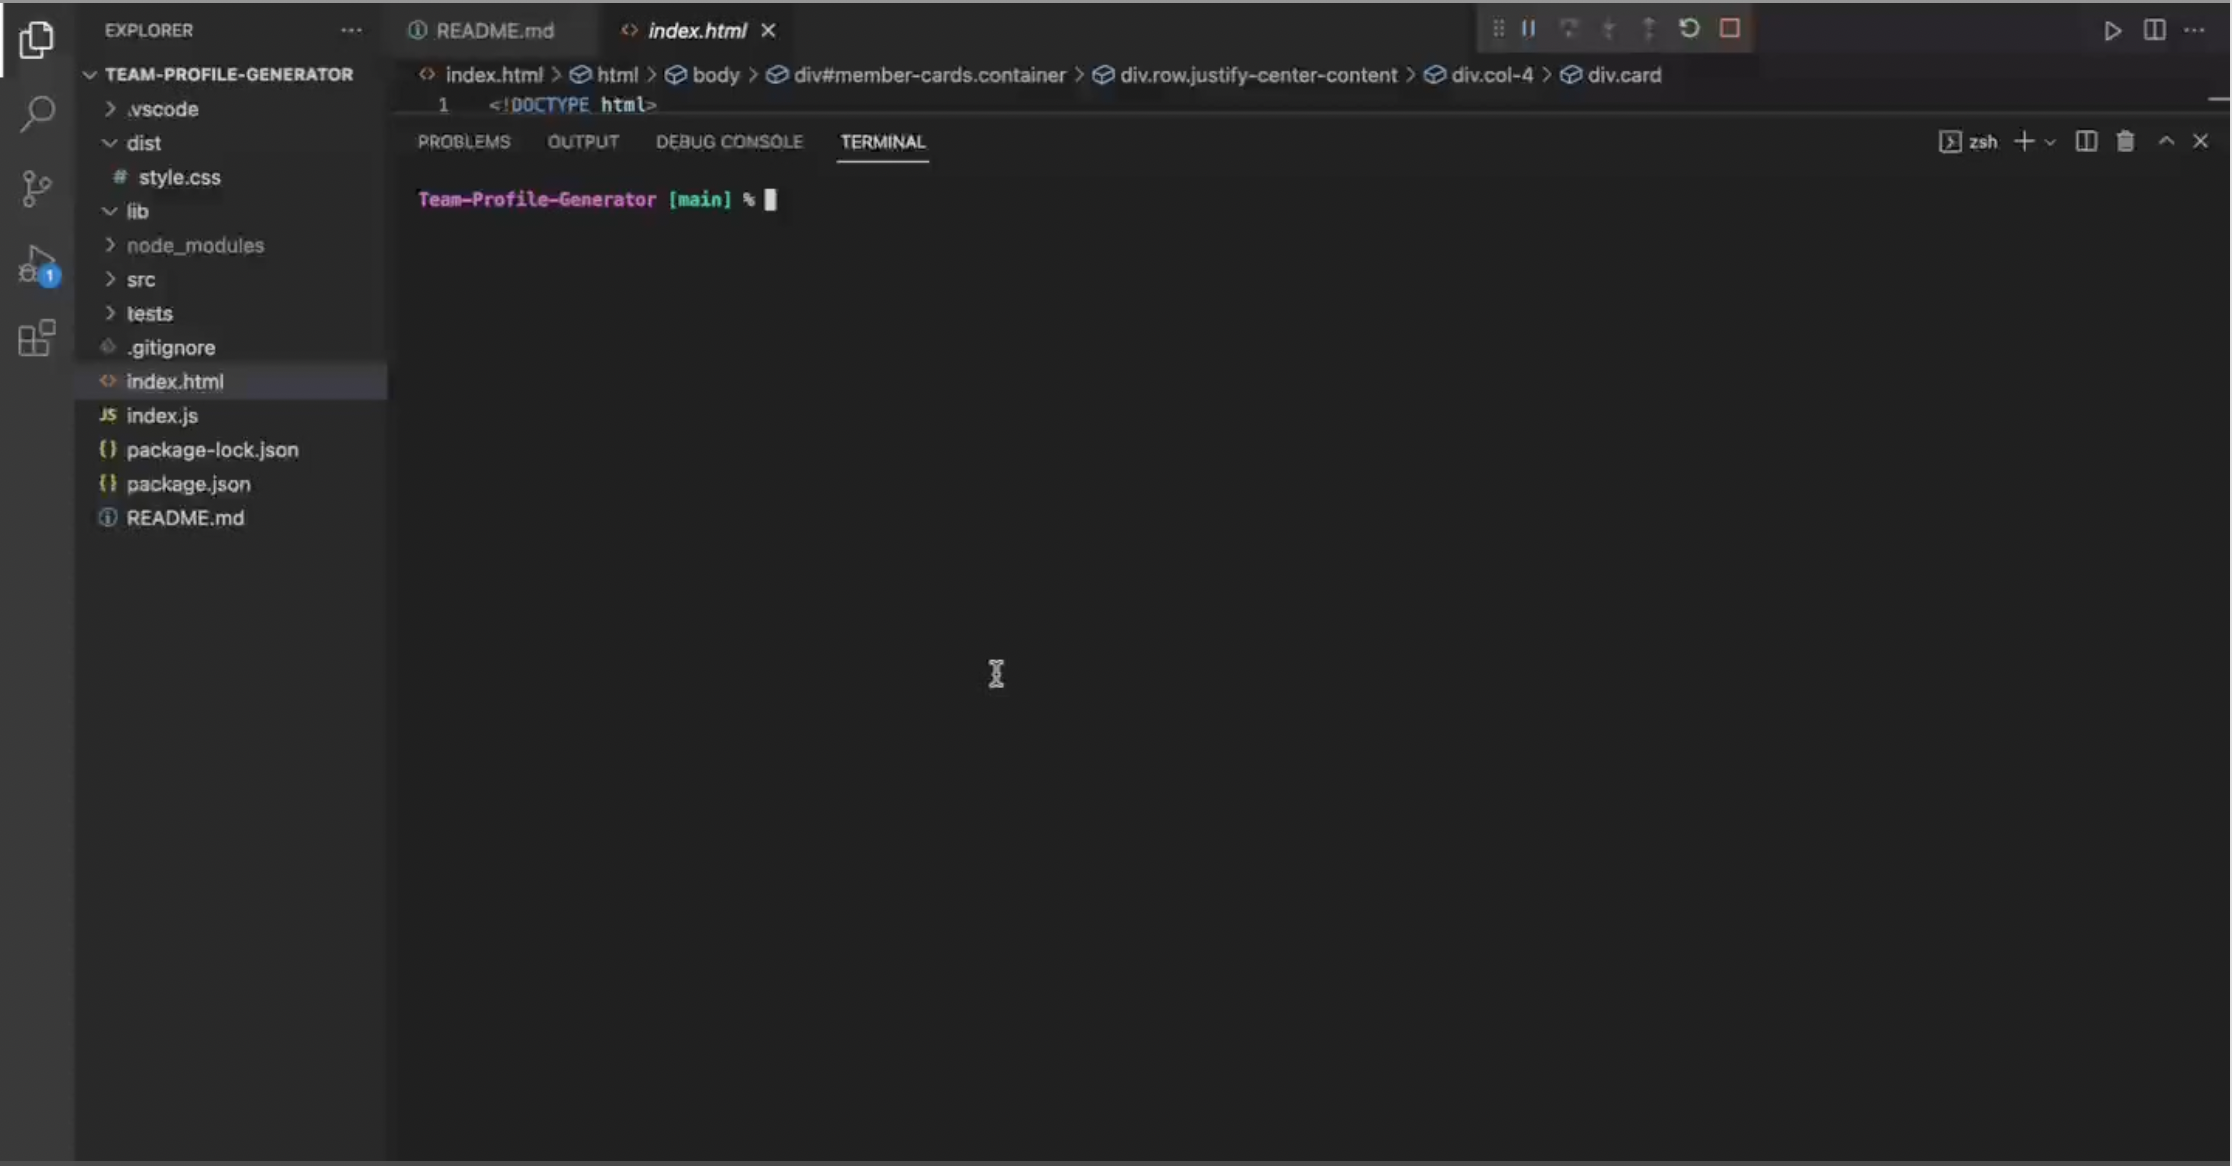
Task: Toggle the editor split layout icon
Action: [x=2153, y=31]
